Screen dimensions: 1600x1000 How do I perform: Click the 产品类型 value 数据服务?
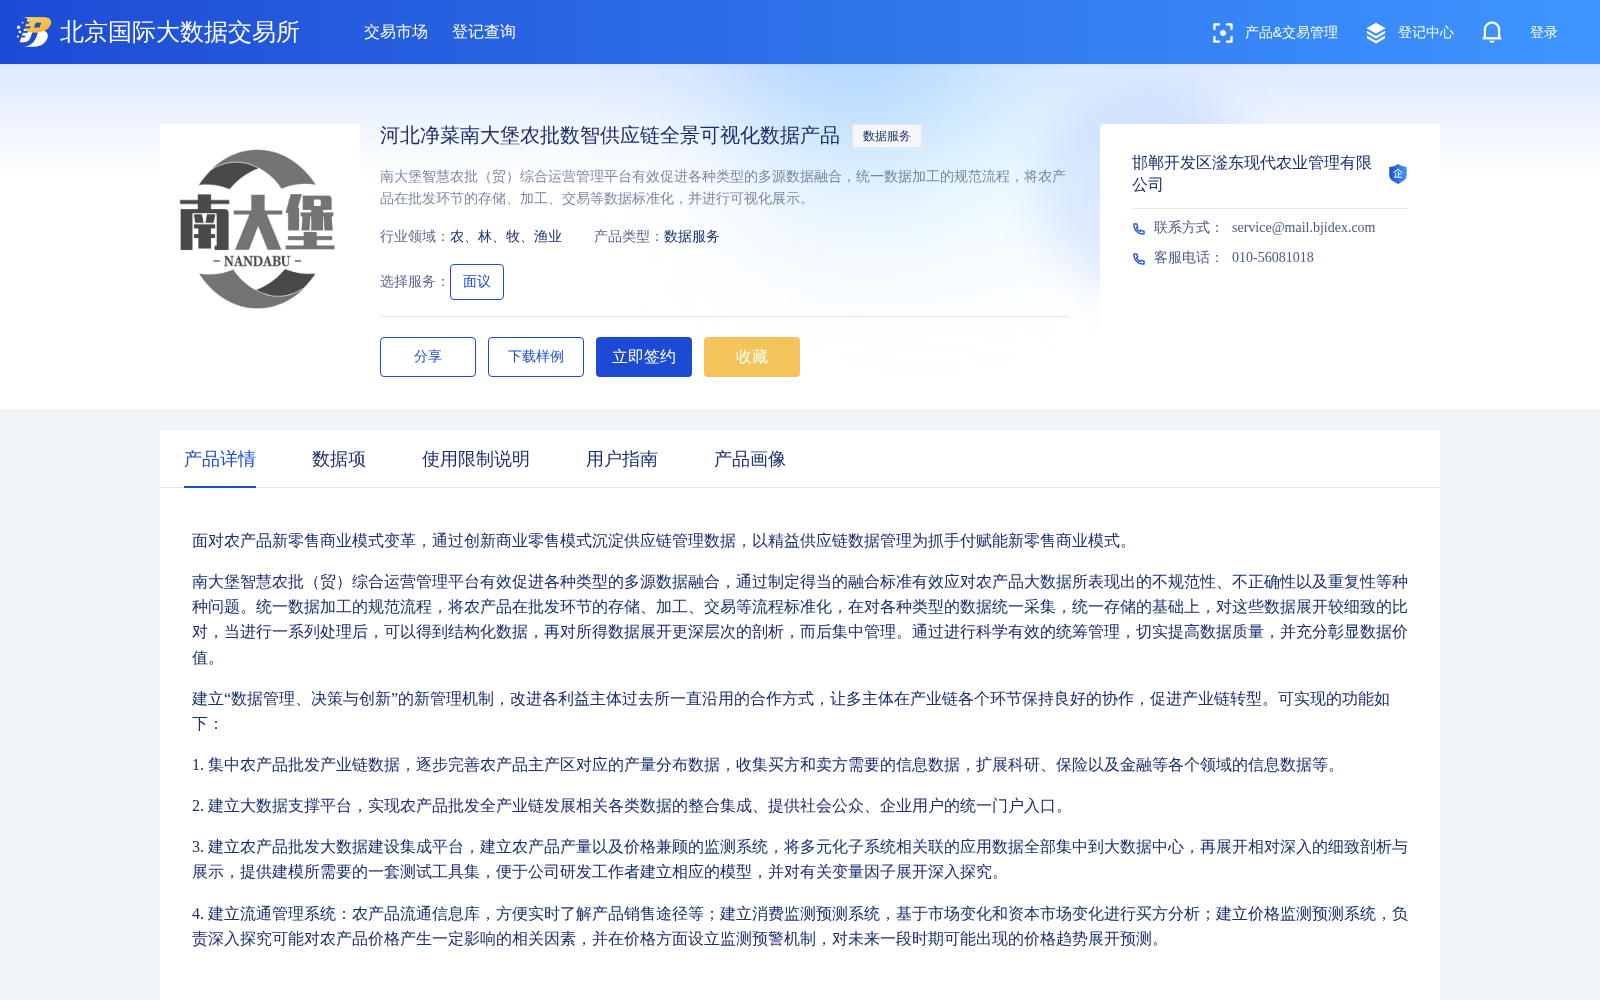692,237
